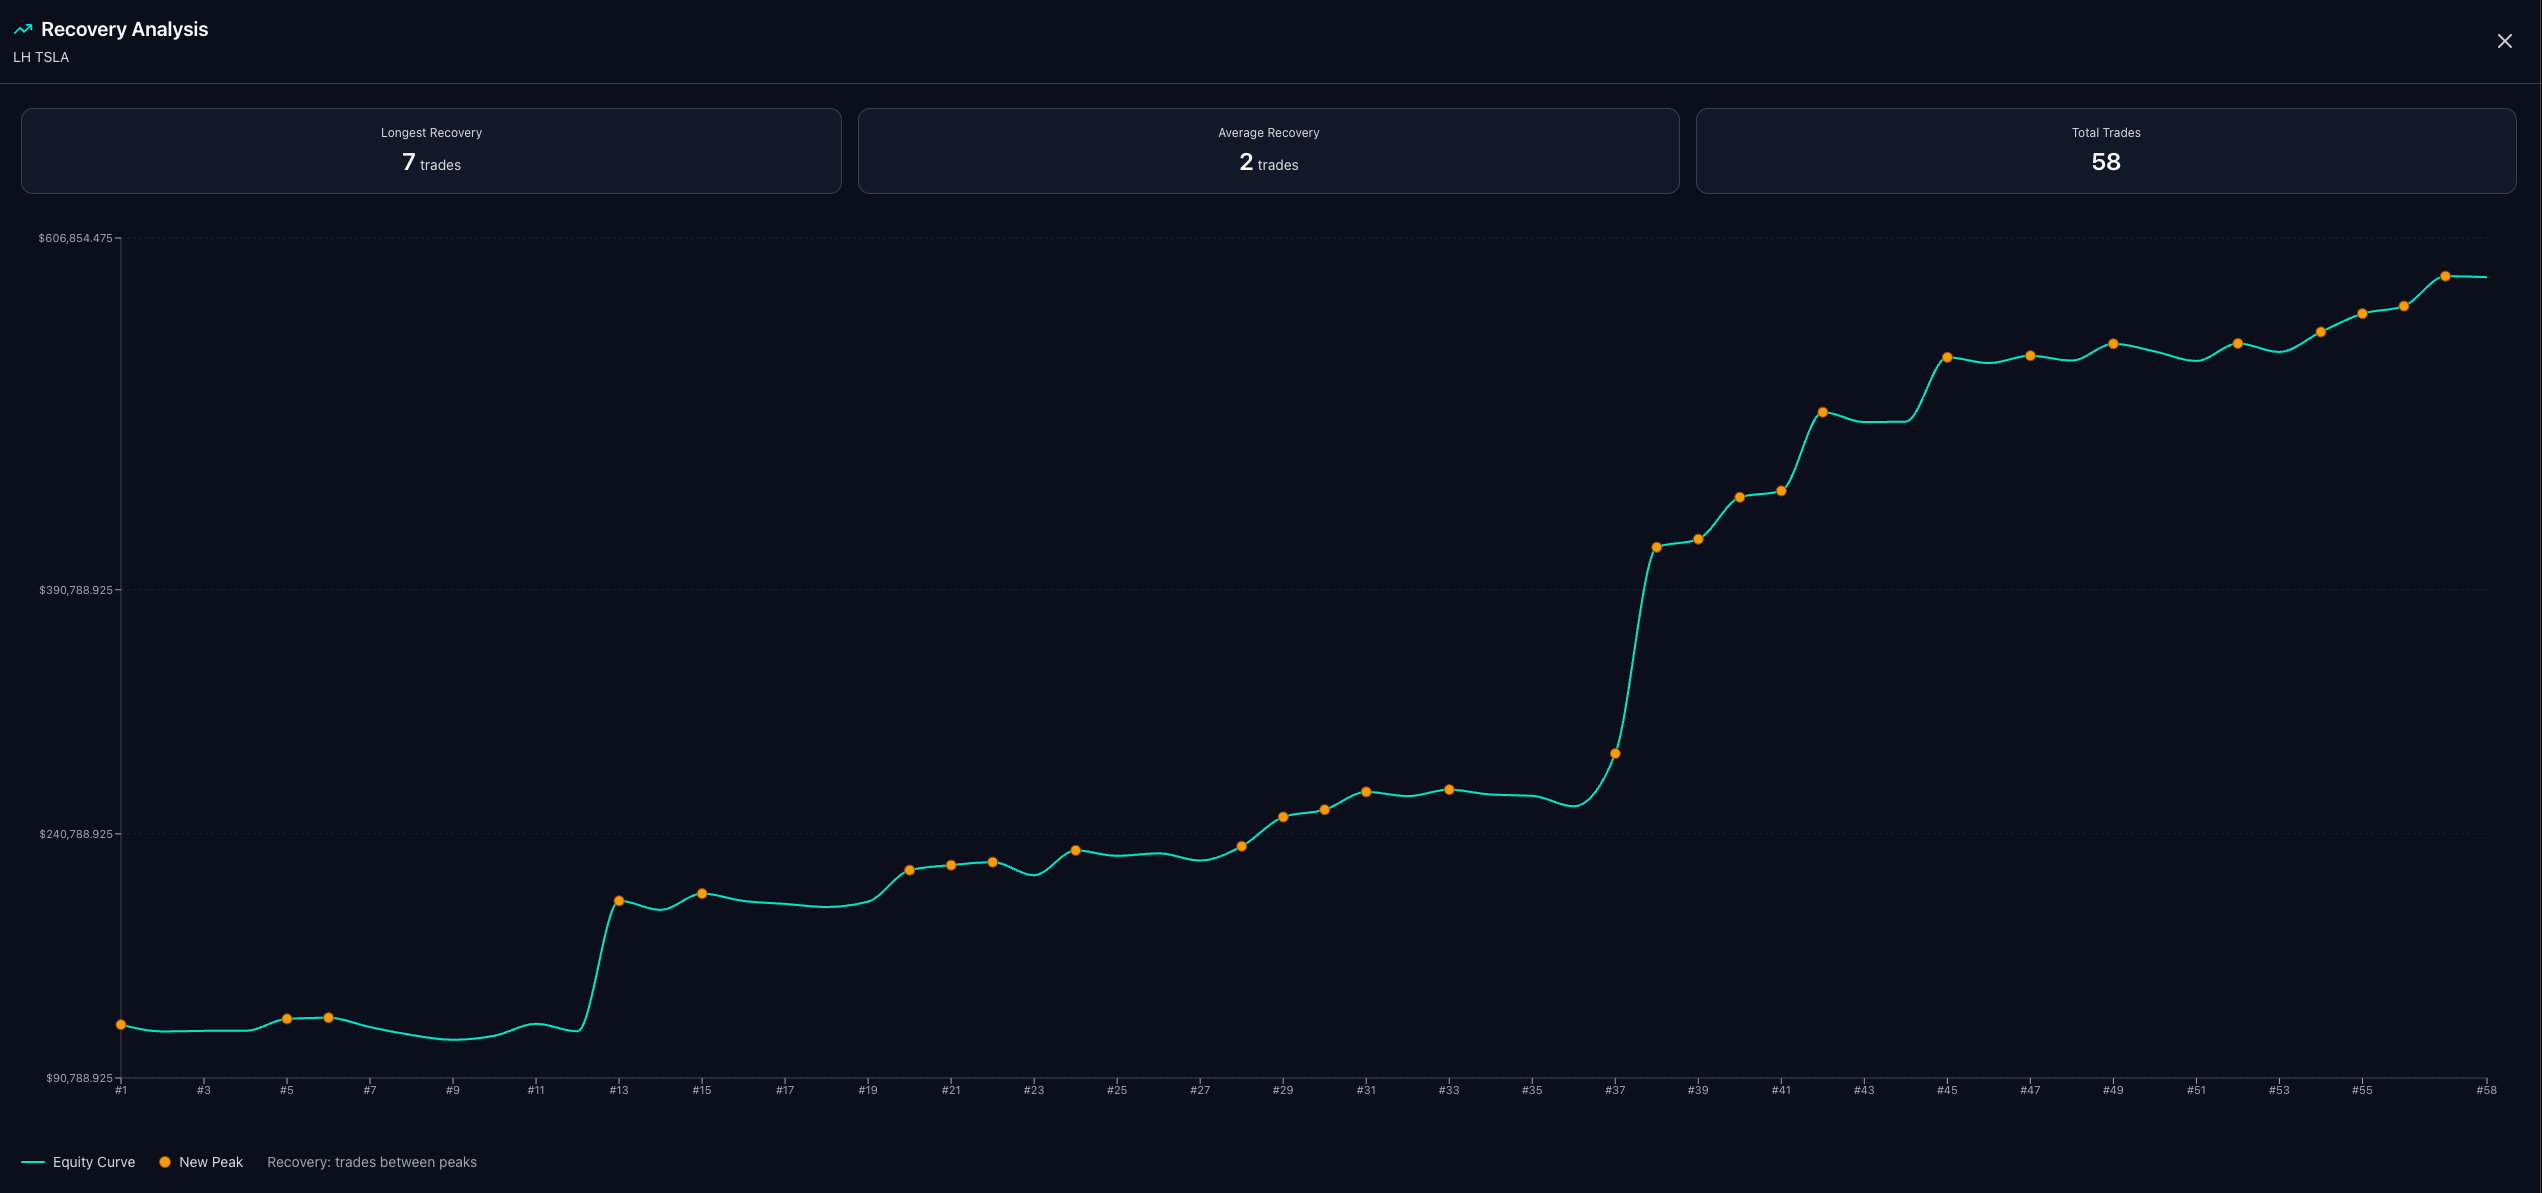Click the peak marker at trade #15
The height and width of the screenshot is (1193, 2542).
point(702,893)
